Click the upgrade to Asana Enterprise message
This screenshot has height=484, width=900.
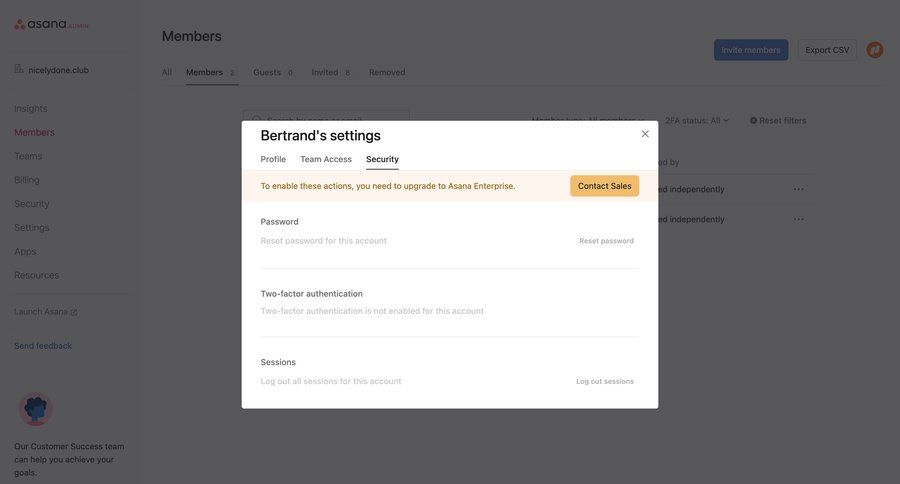pos(388,186)
